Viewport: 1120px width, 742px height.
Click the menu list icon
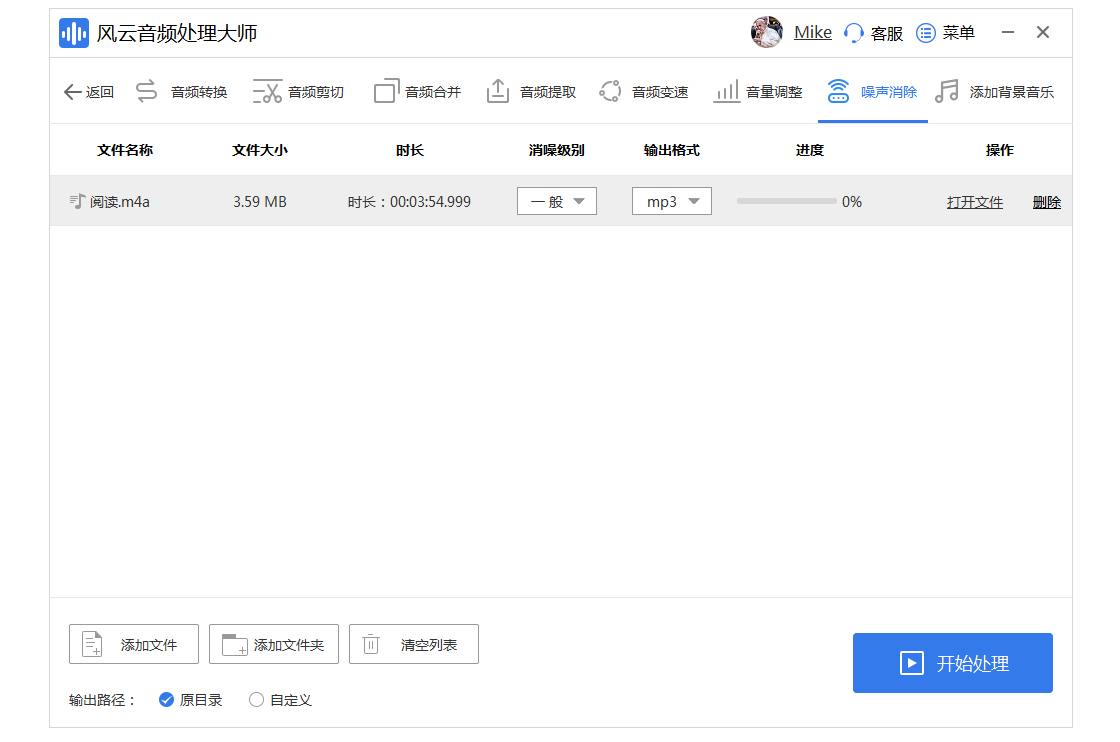point(926,33)
